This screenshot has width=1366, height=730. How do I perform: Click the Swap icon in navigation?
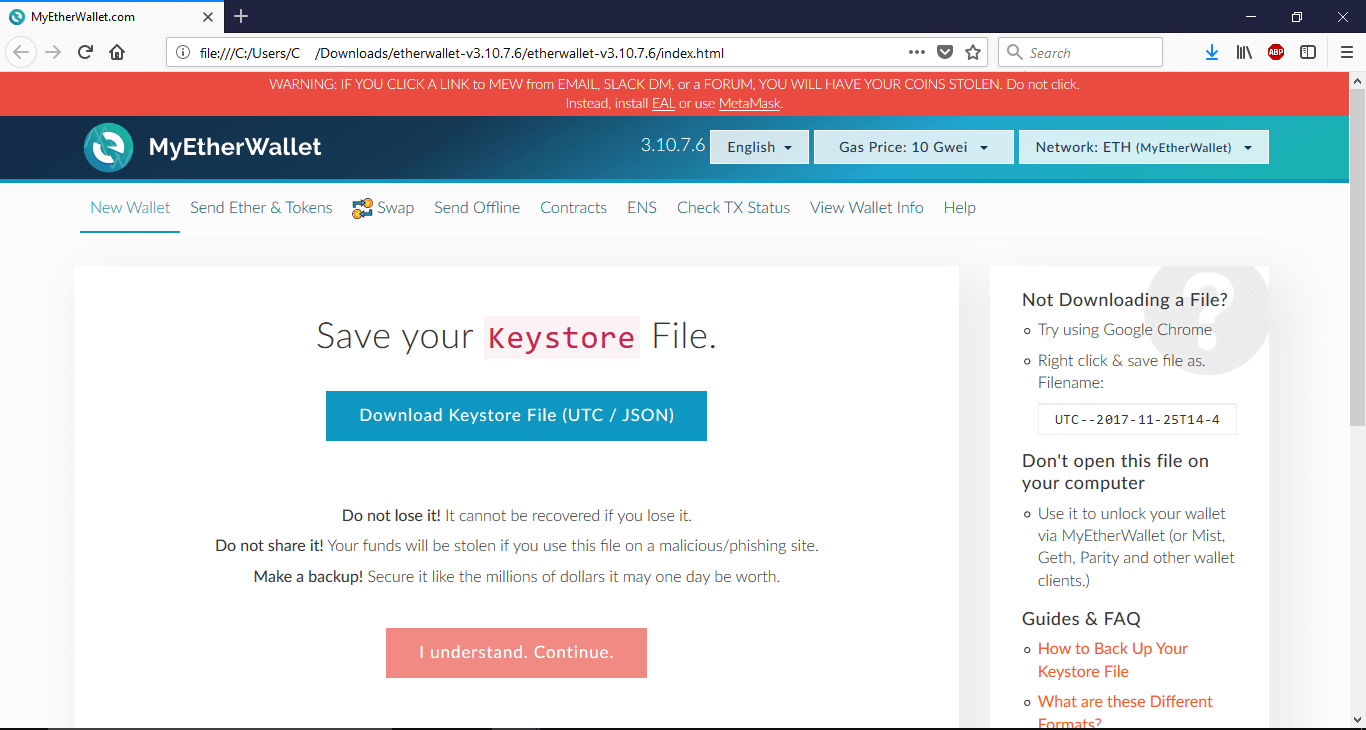[x=362, y=208]
